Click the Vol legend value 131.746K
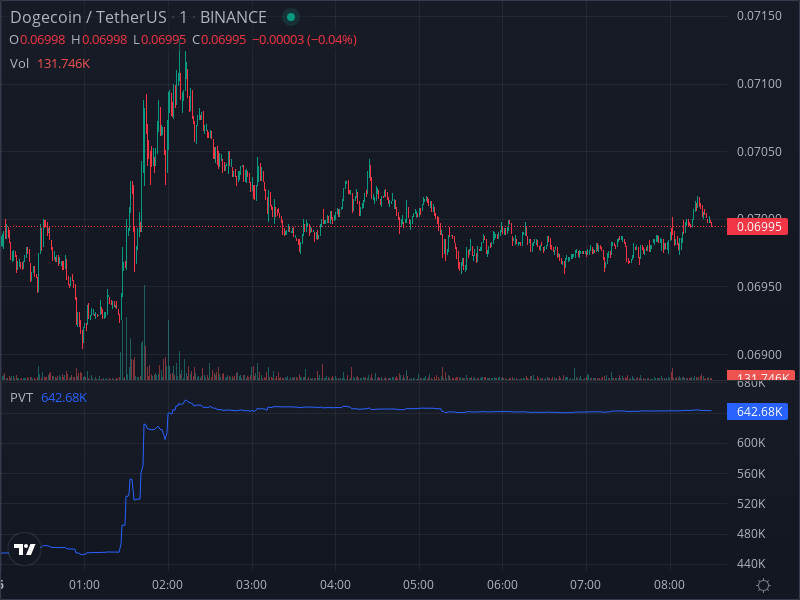 point(63,64)
